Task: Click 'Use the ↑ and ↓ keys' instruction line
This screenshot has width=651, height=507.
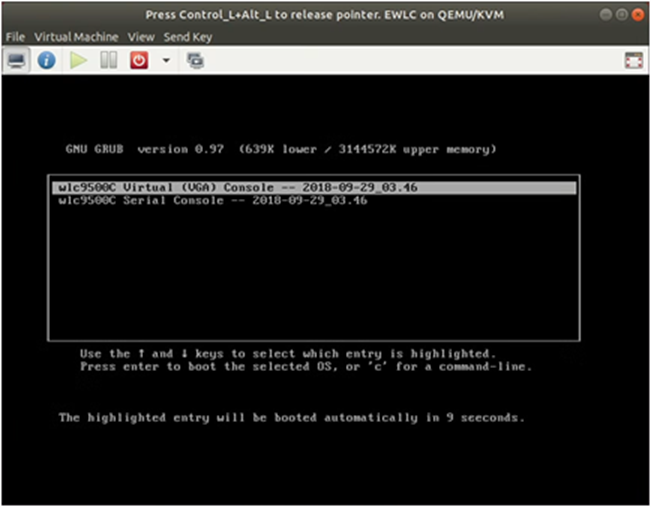Action: click(x=288, y=354)
